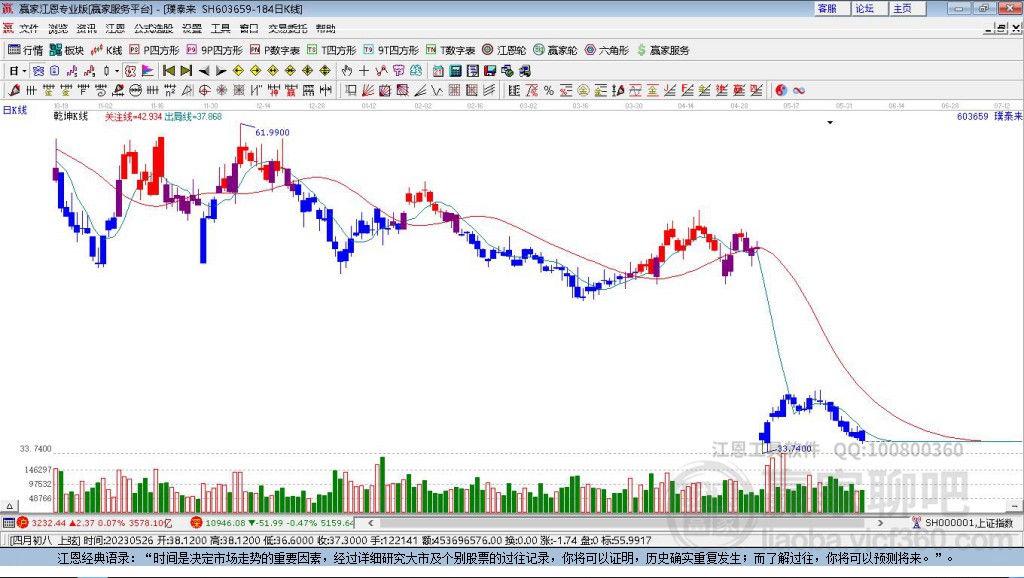The width and height of the screenshot is (1024, 578).
Task: Open the 文件 menu
Action: pos(29,28)
